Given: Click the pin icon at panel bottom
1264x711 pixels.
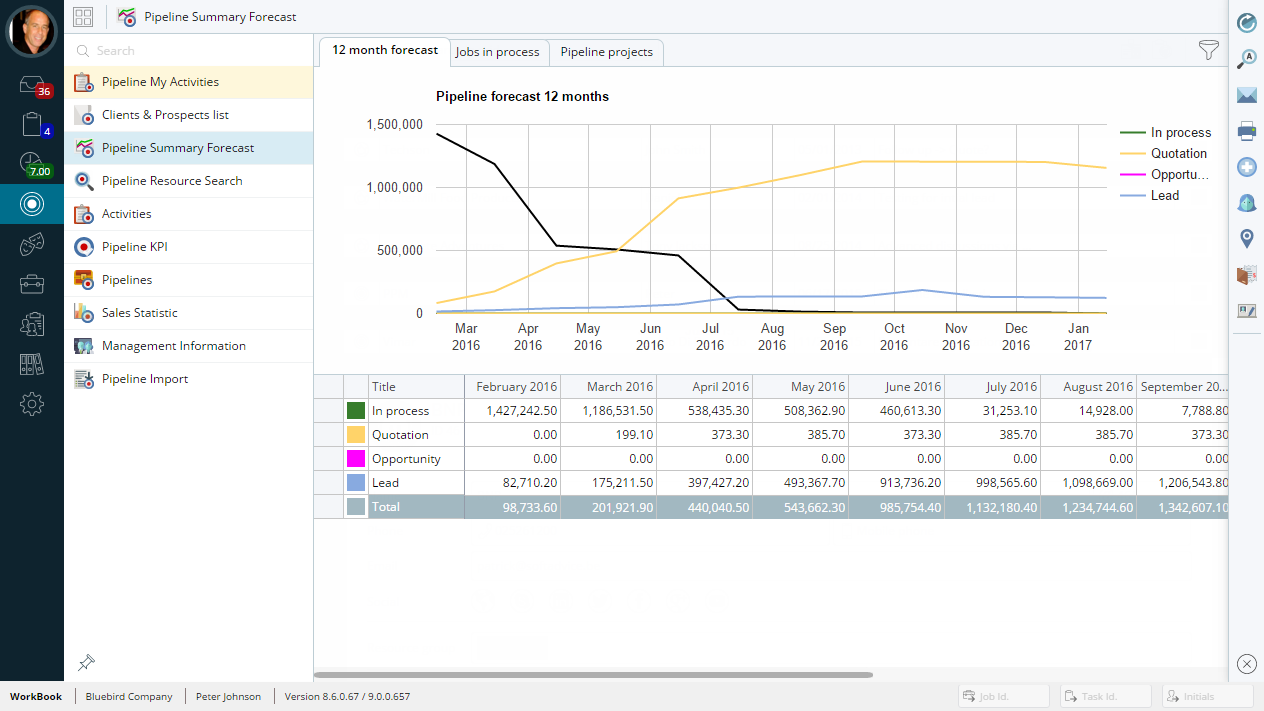Looking at the screenshot, I should click(86, 662).
